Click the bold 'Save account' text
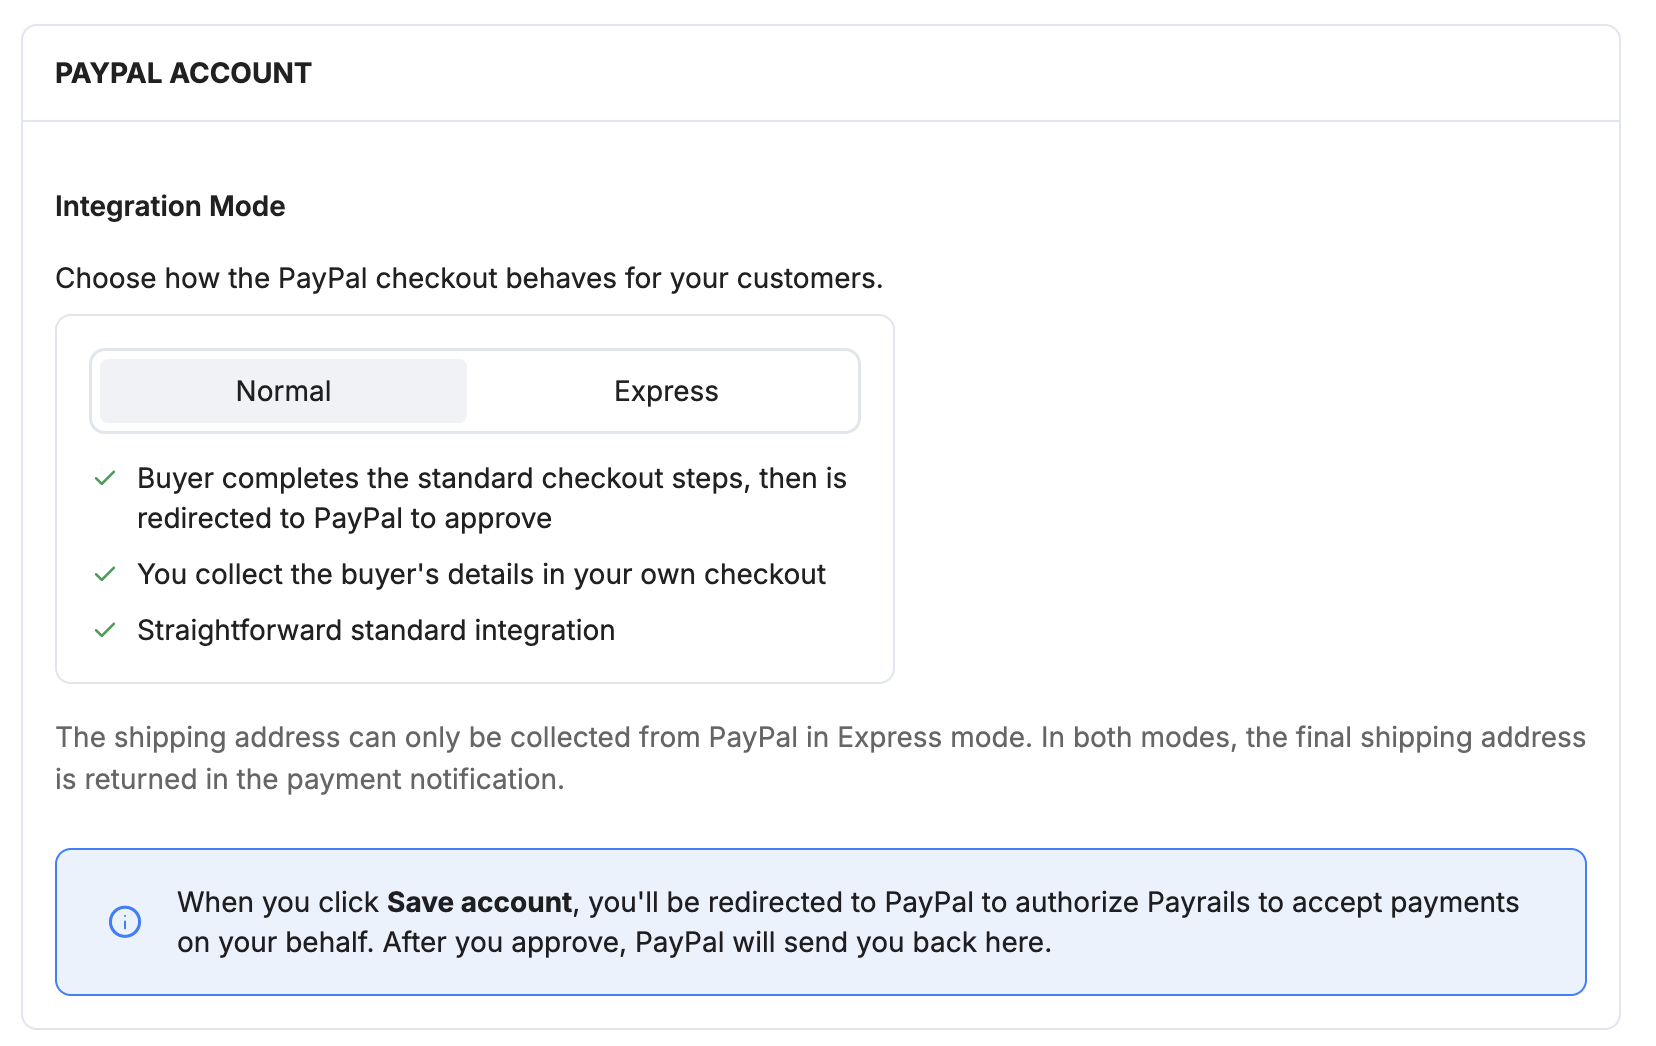The image size is (1656, 1046). pos(480,902)
